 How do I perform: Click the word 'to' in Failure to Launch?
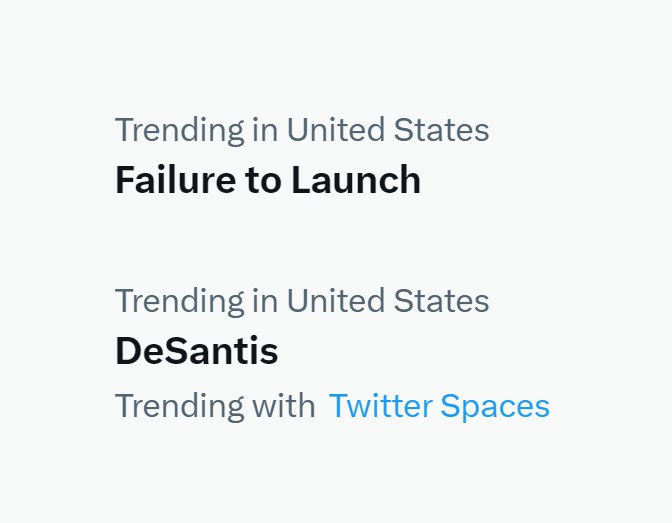click(263, 181)
